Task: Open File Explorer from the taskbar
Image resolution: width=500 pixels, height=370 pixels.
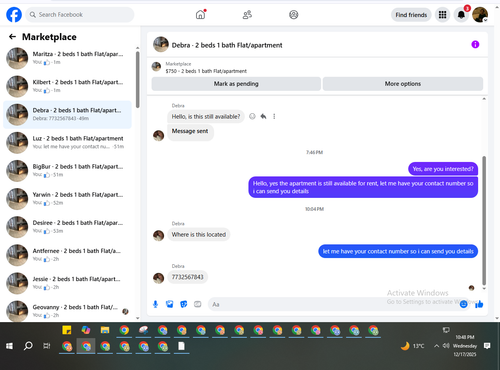Action: pos(105,330)
